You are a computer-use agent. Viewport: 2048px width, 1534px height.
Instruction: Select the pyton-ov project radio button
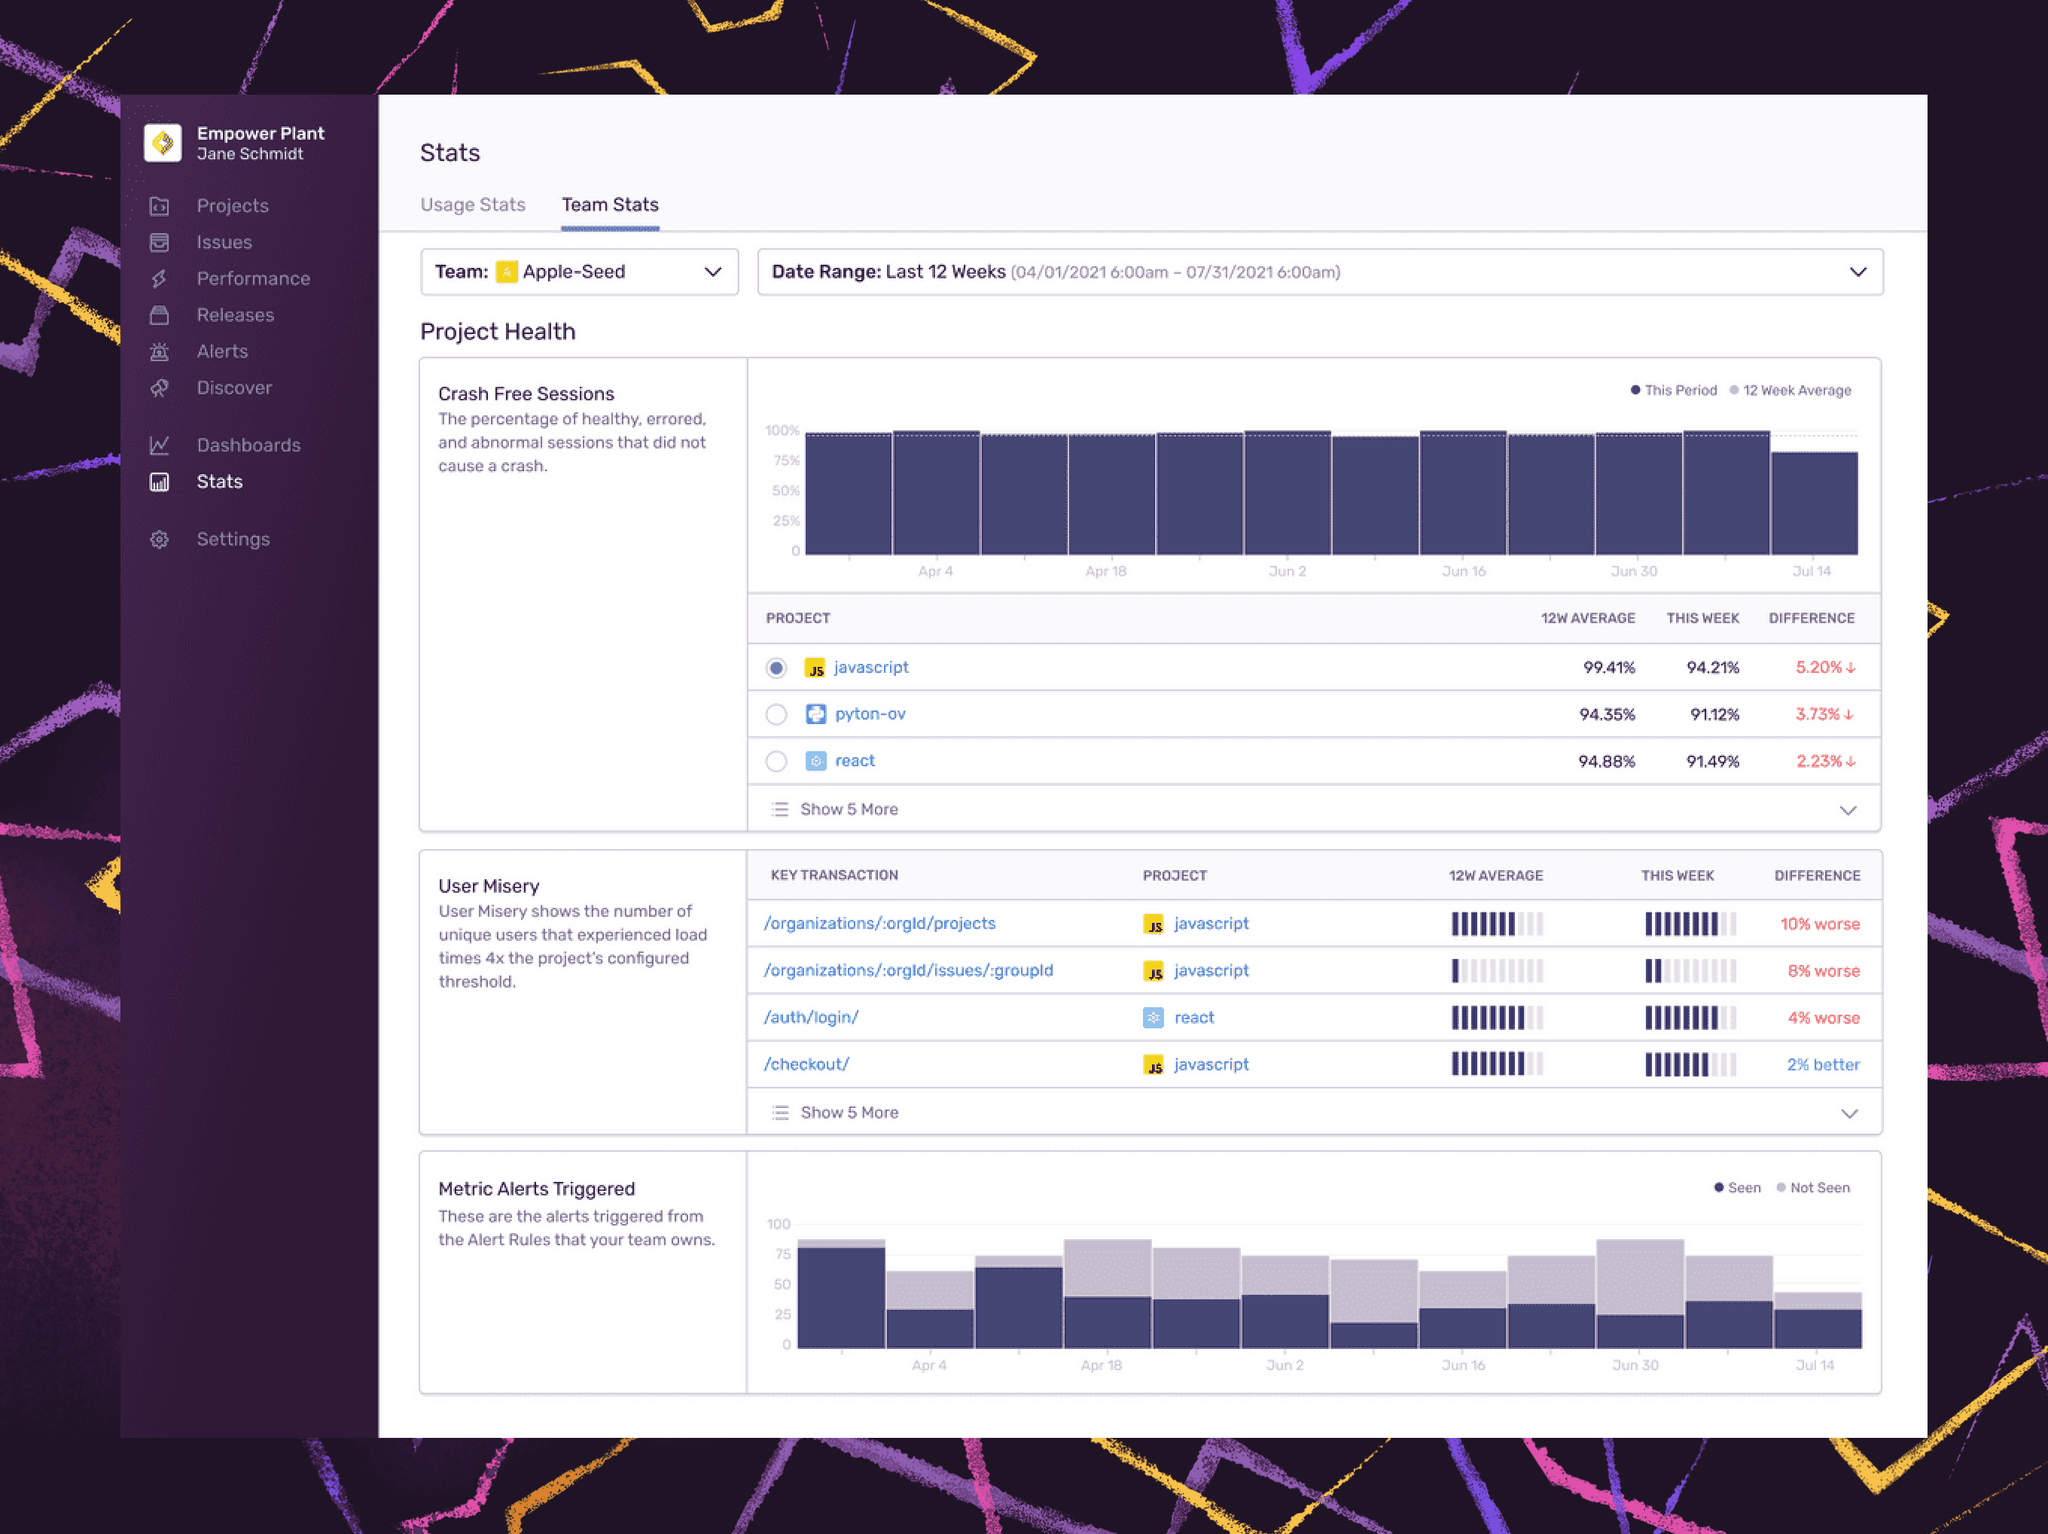776,714
